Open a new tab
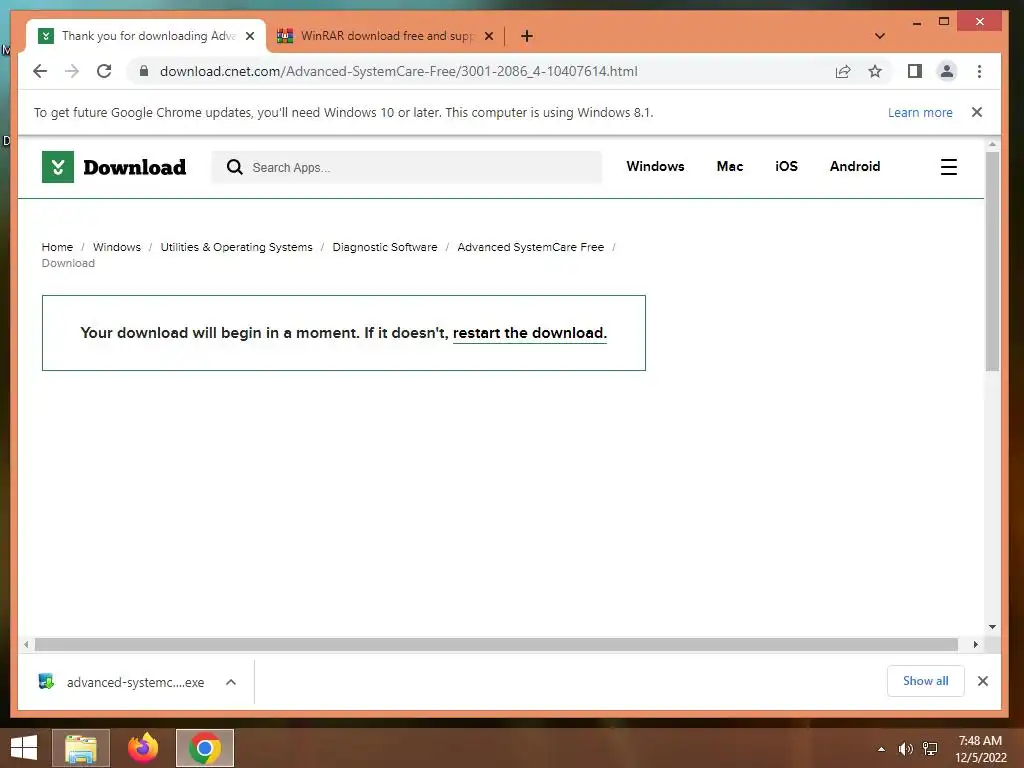This screenshot has width=1024, height=768. (527, 36)
